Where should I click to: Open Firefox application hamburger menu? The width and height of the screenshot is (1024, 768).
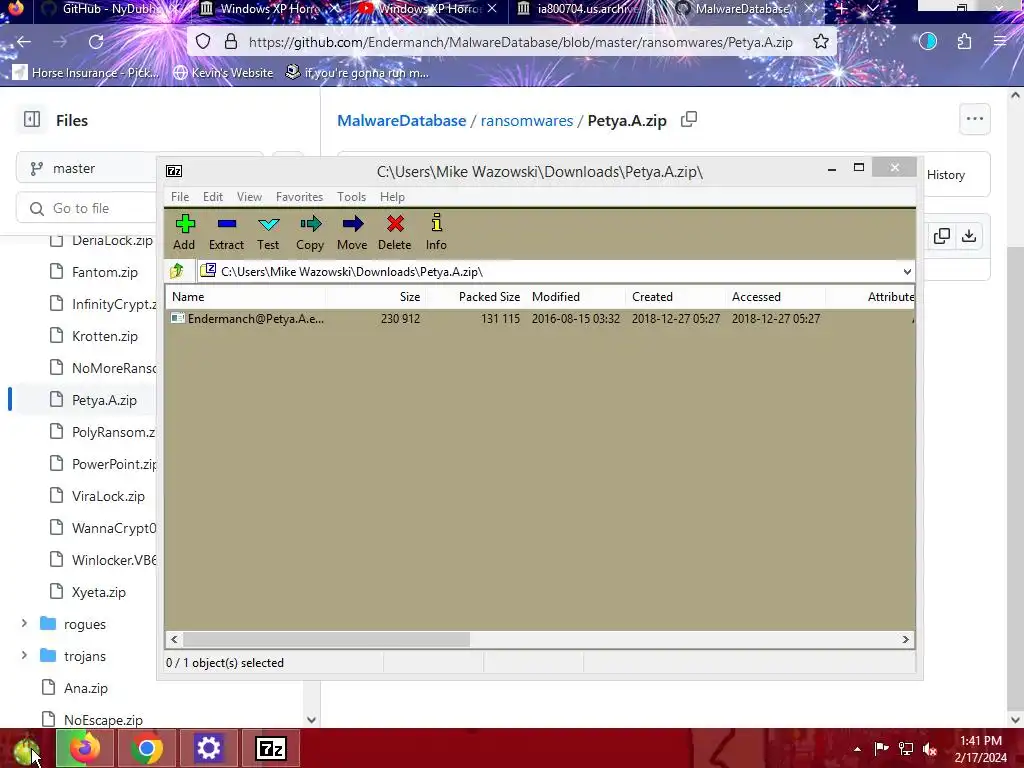tap(1000, 42)
